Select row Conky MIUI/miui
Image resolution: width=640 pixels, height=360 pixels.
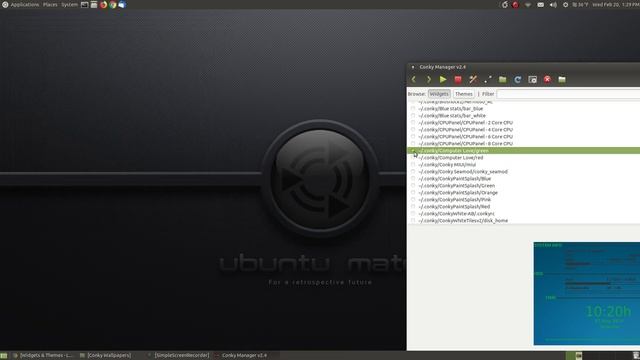pos(523,164)
